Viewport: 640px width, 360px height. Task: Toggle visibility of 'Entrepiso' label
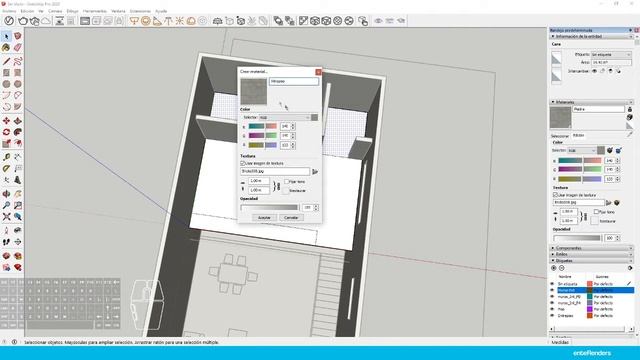point(552,316)
